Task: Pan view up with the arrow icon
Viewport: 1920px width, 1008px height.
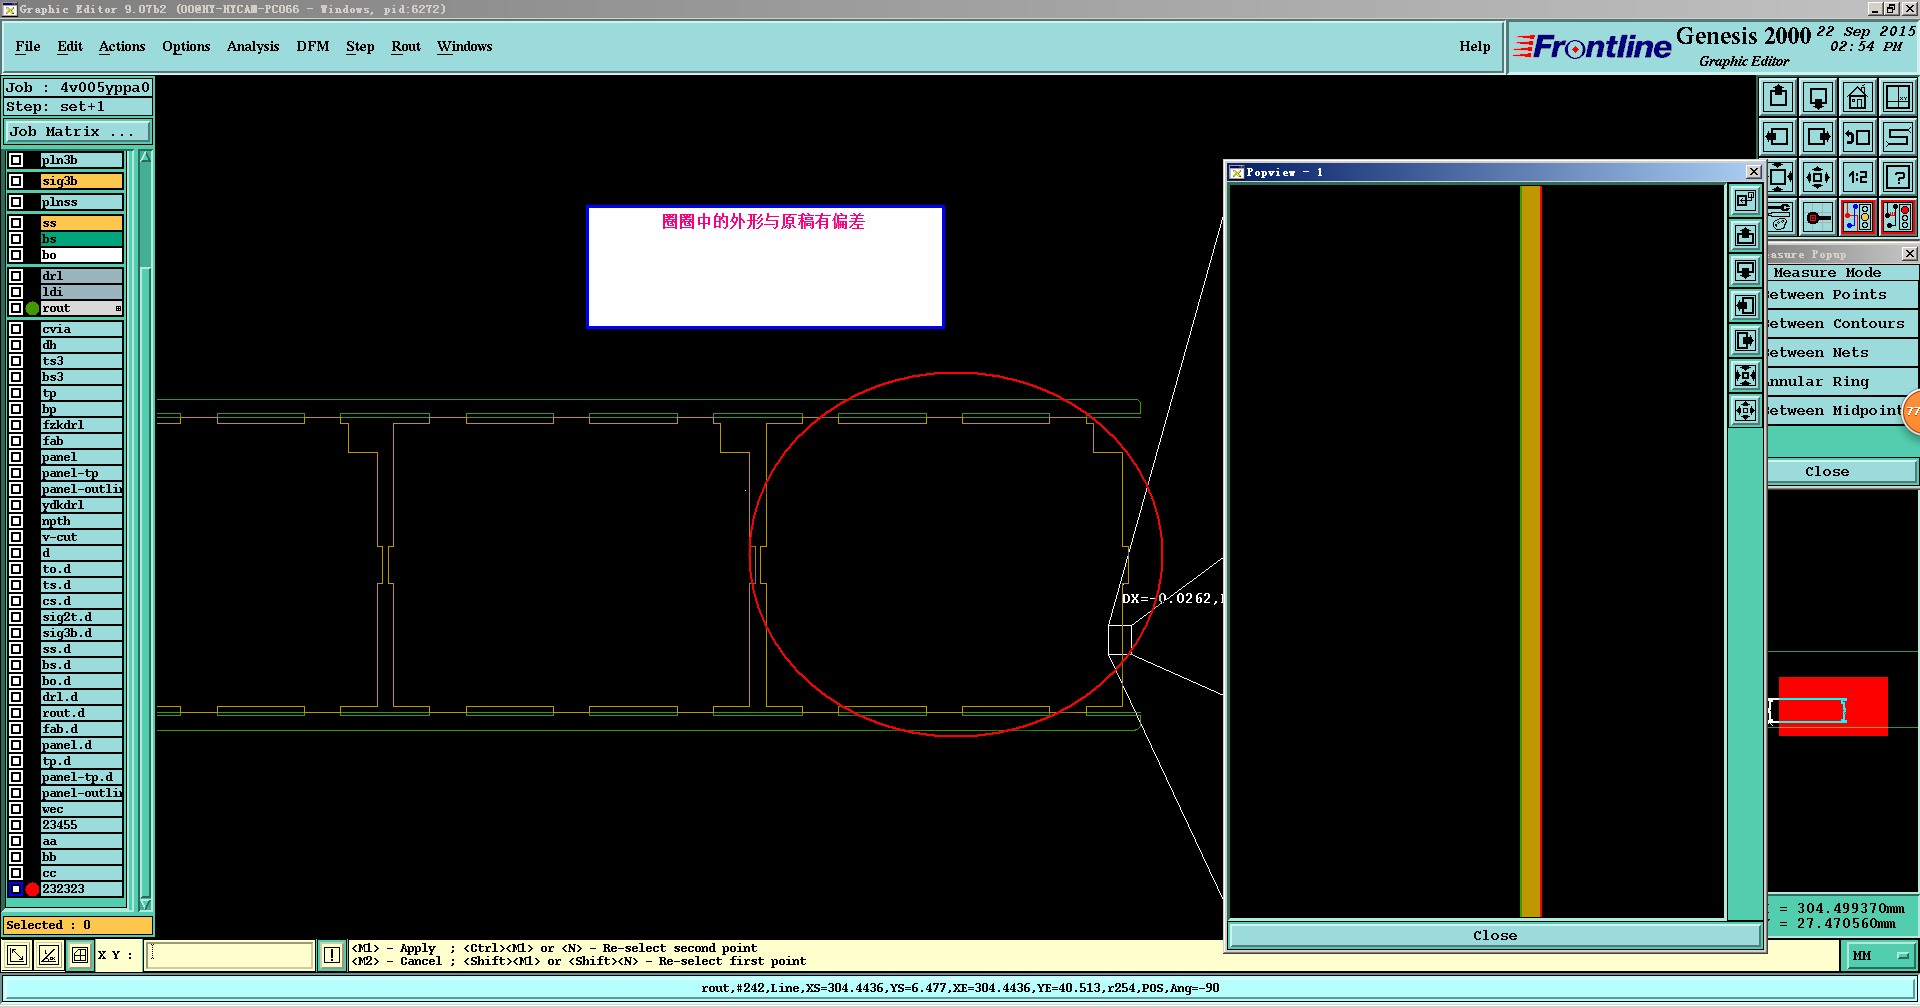Action: coord(1778,97)
